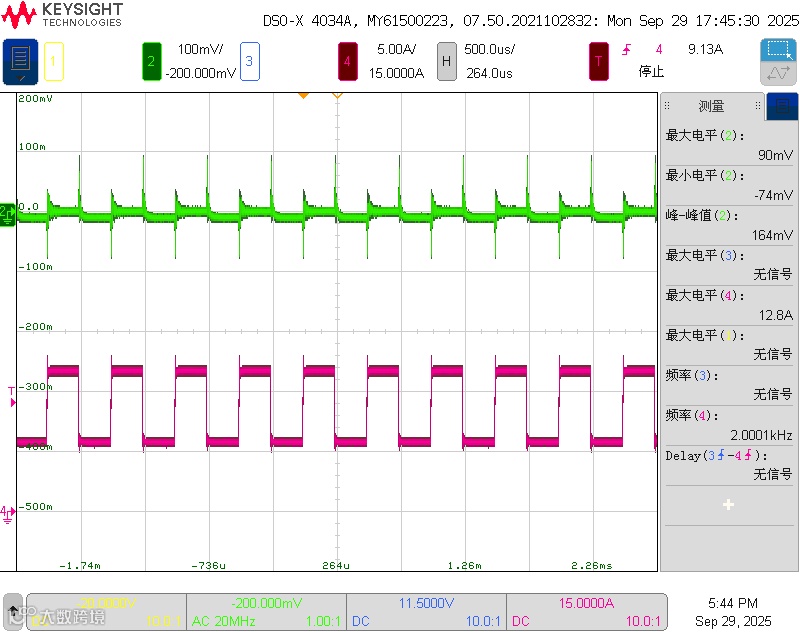
Task: Select 频率(4) measurement 2.0001kHz
Action: tap(729, 425)
